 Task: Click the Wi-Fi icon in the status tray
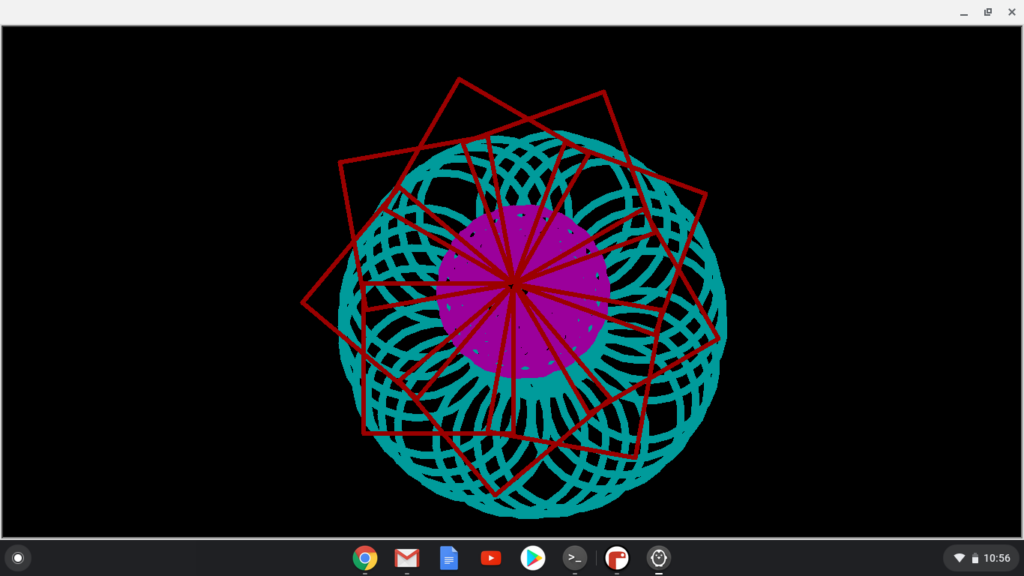(959, 558)
